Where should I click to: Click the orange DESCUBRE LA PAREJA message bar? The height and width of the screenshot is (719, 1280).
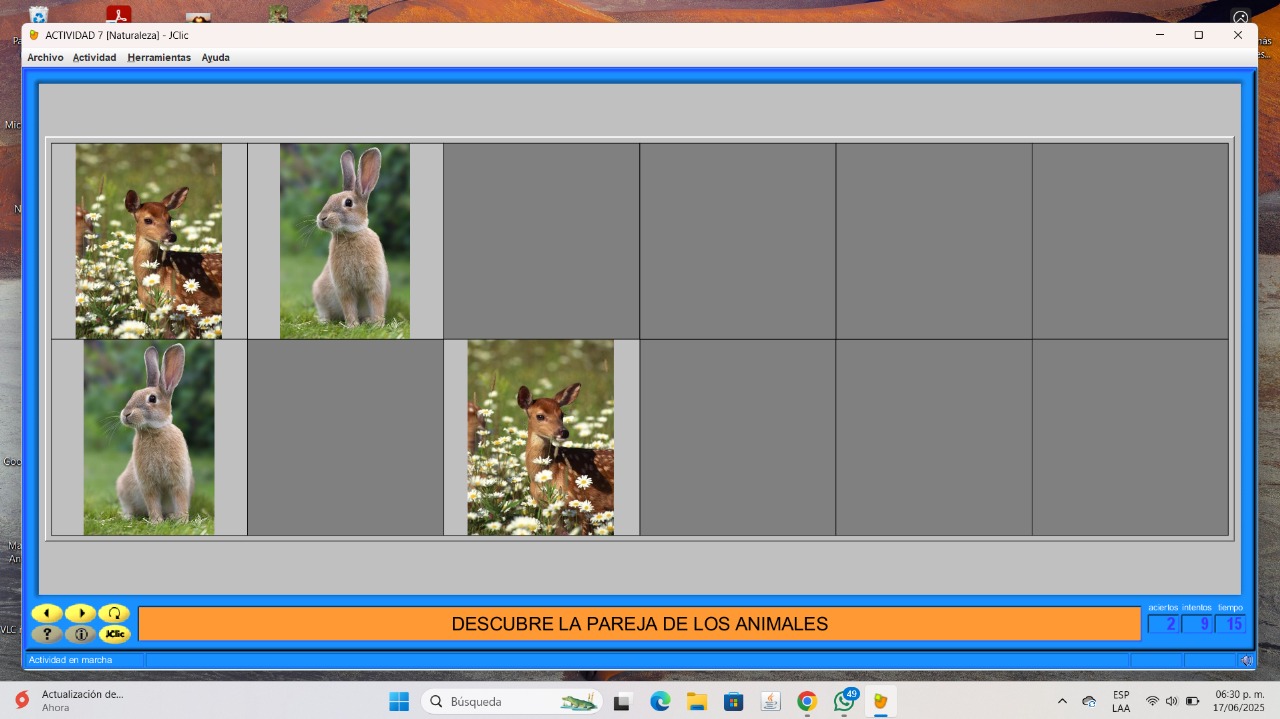[x=639, y=624]
